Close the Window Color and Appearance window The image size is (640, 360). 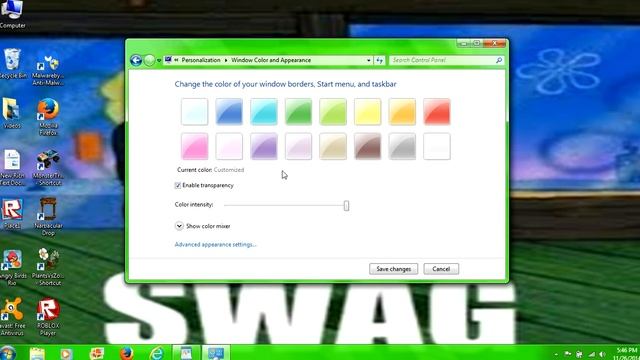pyautogui.click(x=495, y=43)
